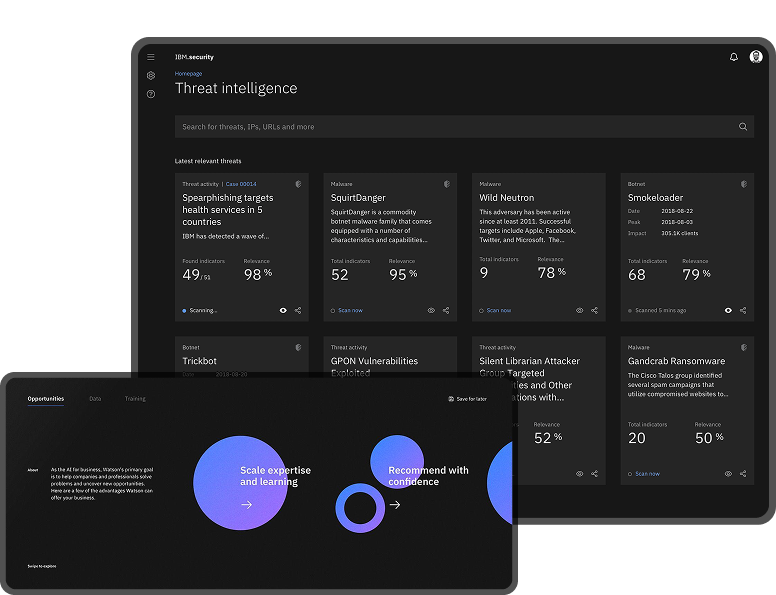Open notifications with the bell icon
Image resolution: width=776 pixels, height=595 pixels.
point(734,57)
